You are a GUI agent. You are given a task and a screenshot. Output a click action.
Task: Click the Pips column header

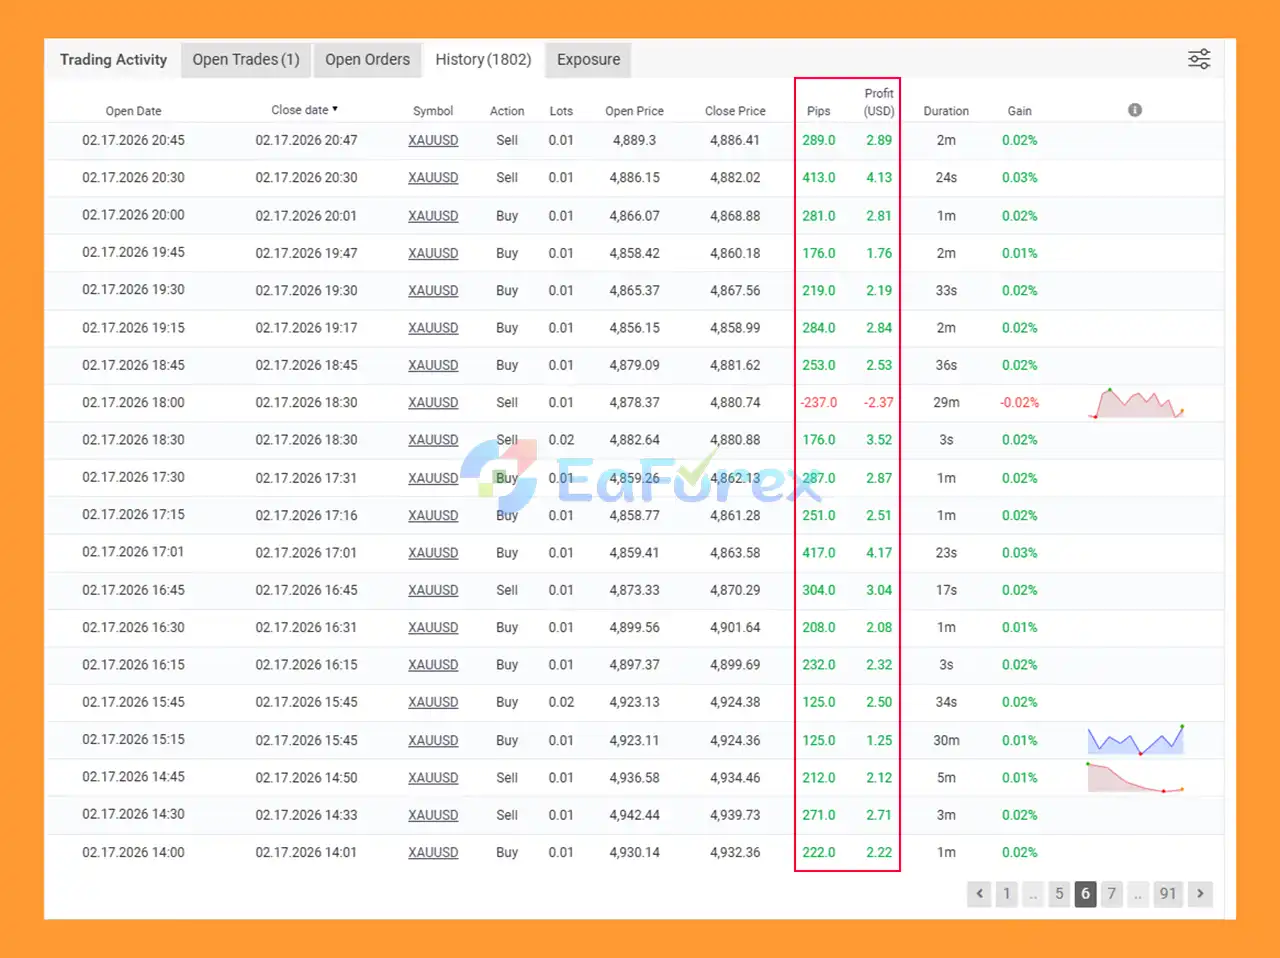(x=818, y=111)
